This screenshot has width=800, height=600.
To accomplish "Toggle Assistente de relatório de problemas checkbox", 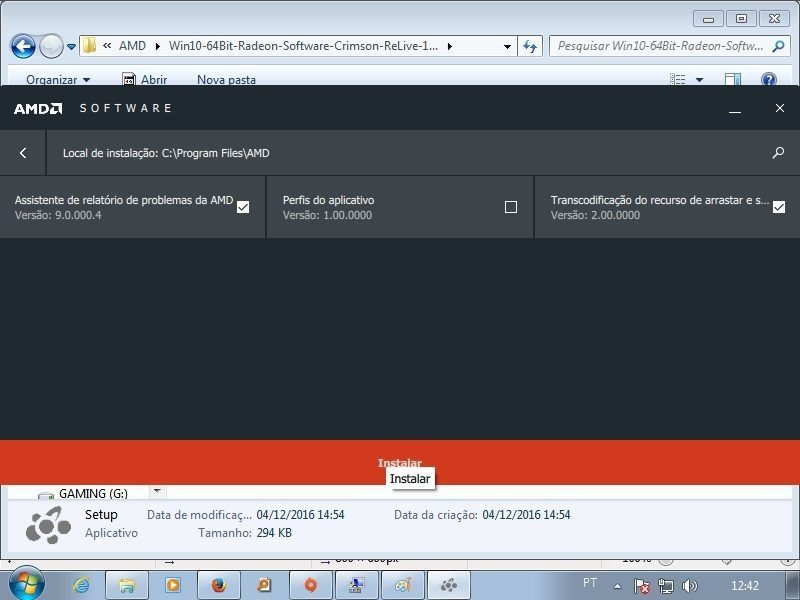I will pos(243,207).
